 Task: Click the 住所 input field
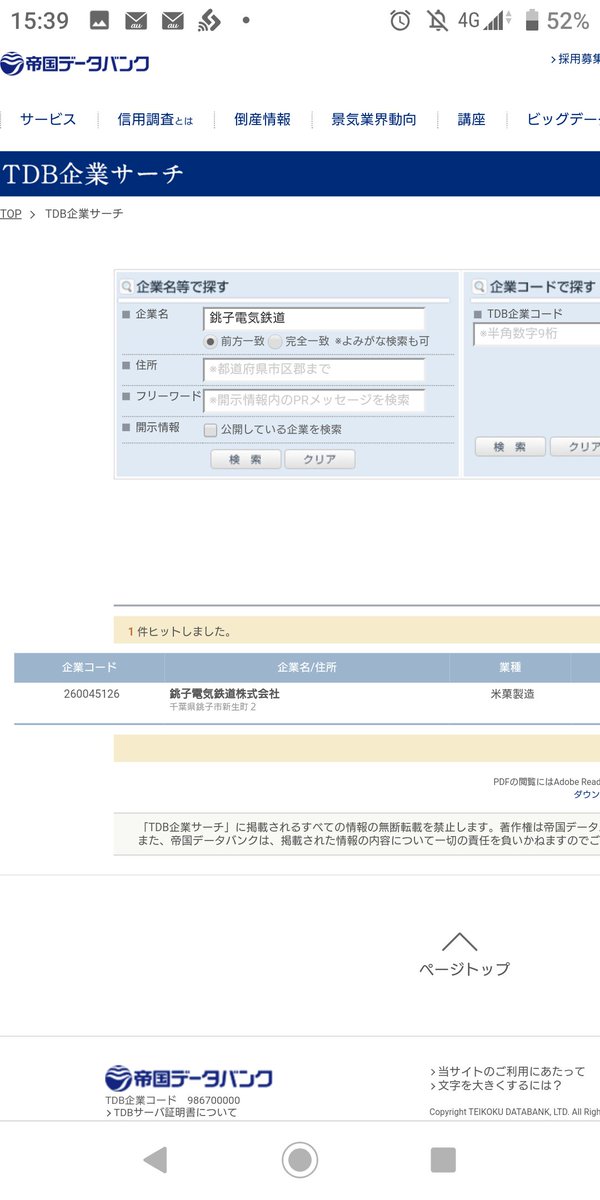tap(314, 369)
